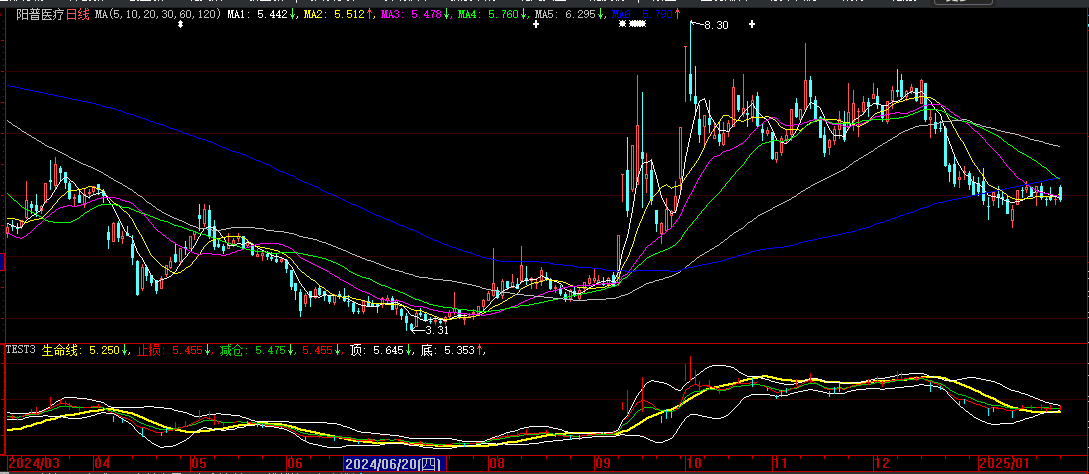The image size is (1089, 474).
Task: Open MA(5,10,20,30,60,120) indicator parameters
Action: pos(158,14)
